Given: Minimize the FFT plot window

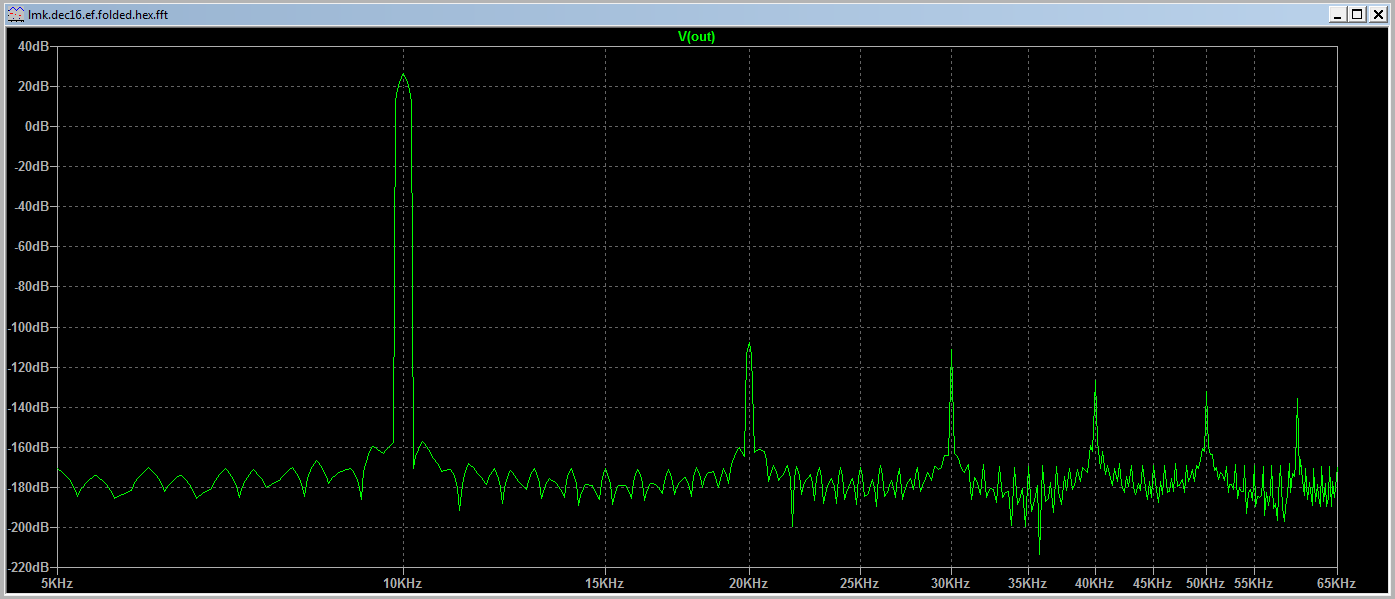Looking at the screenshot, I should [1339, 14].
